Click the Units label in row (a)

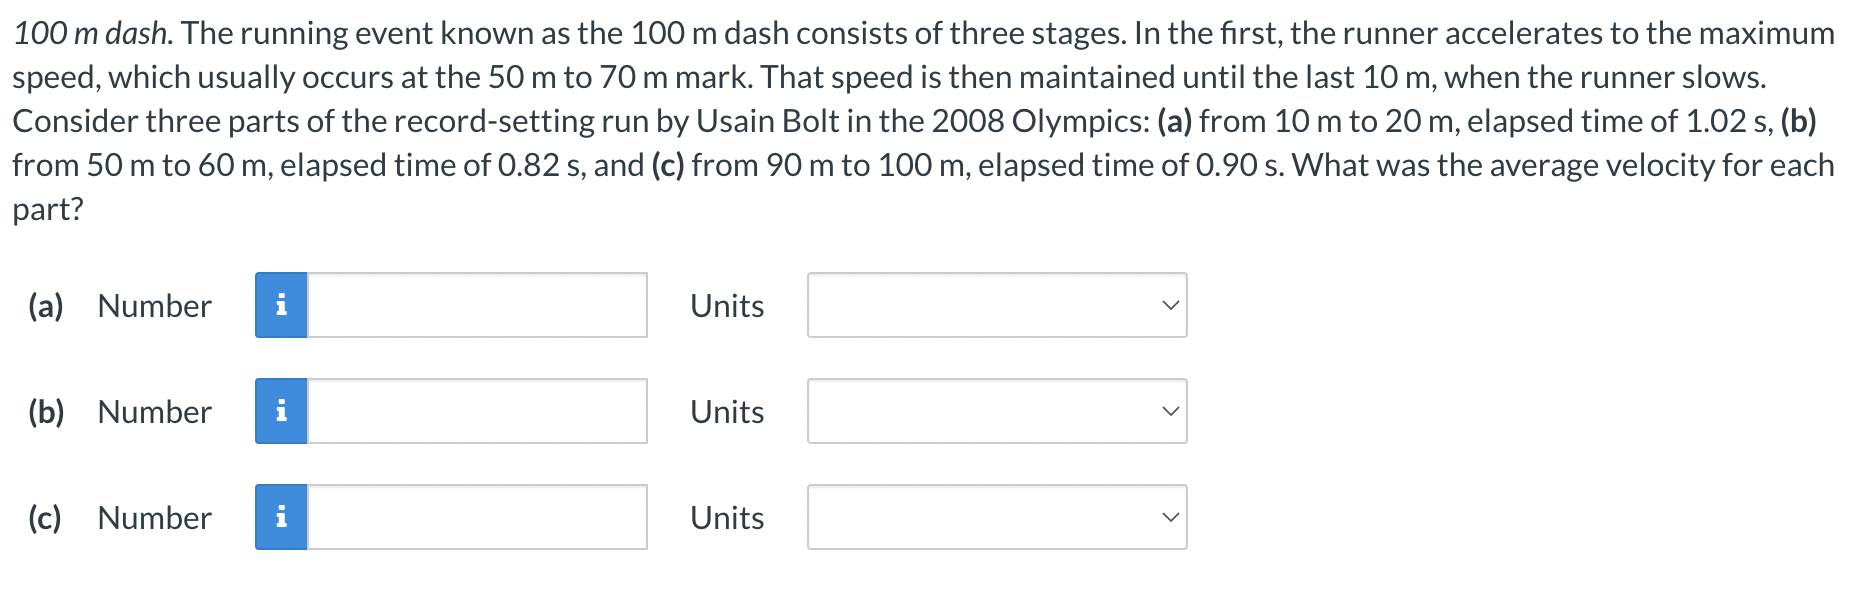click(727, 306)
